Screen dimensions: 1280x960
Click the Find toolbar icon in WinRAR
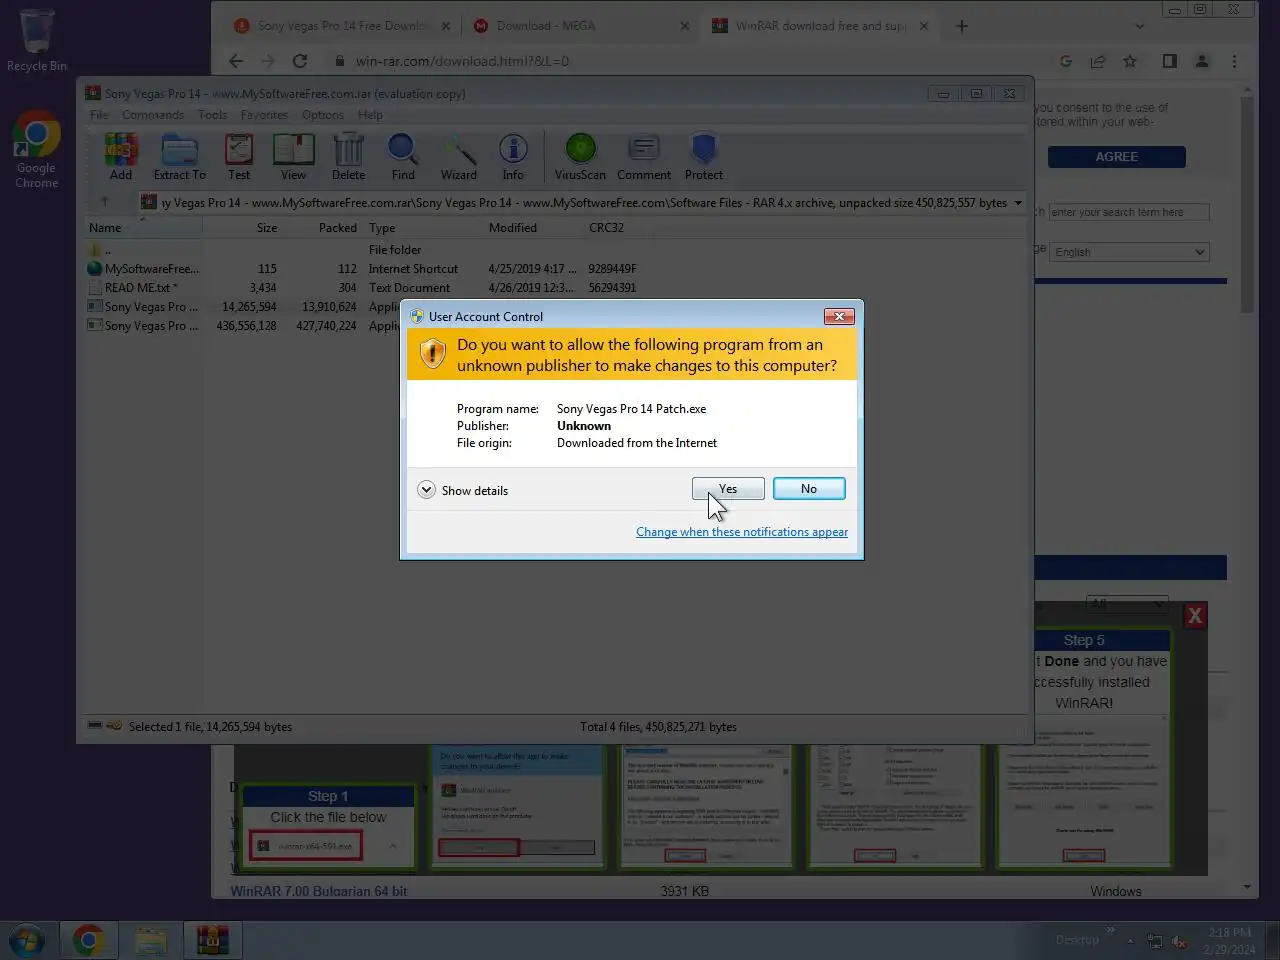403,157
